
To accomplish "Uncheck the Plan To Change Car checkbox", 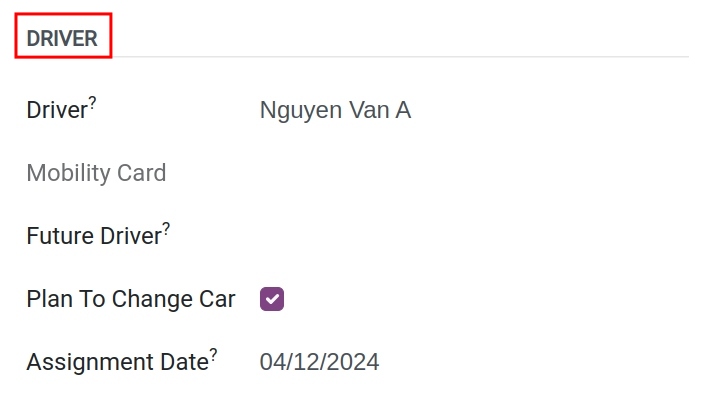I will 272,299.
